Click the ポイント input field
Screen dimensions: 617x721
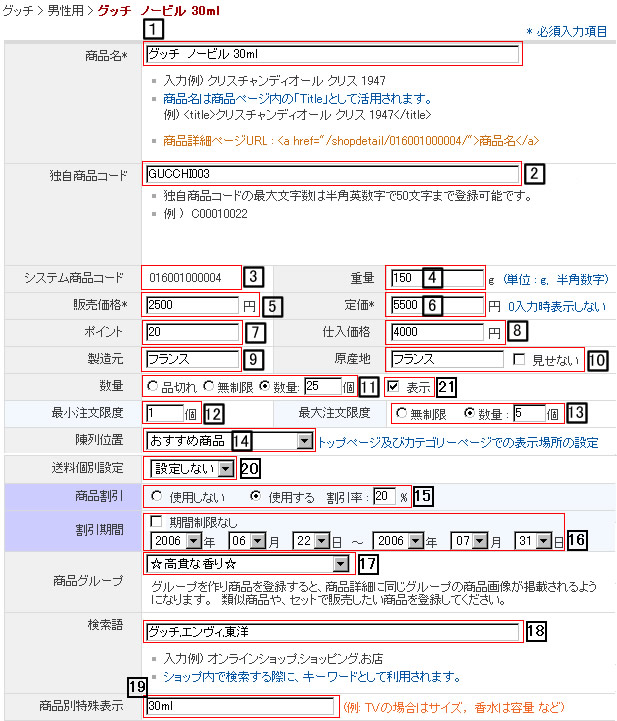point(193,332)
